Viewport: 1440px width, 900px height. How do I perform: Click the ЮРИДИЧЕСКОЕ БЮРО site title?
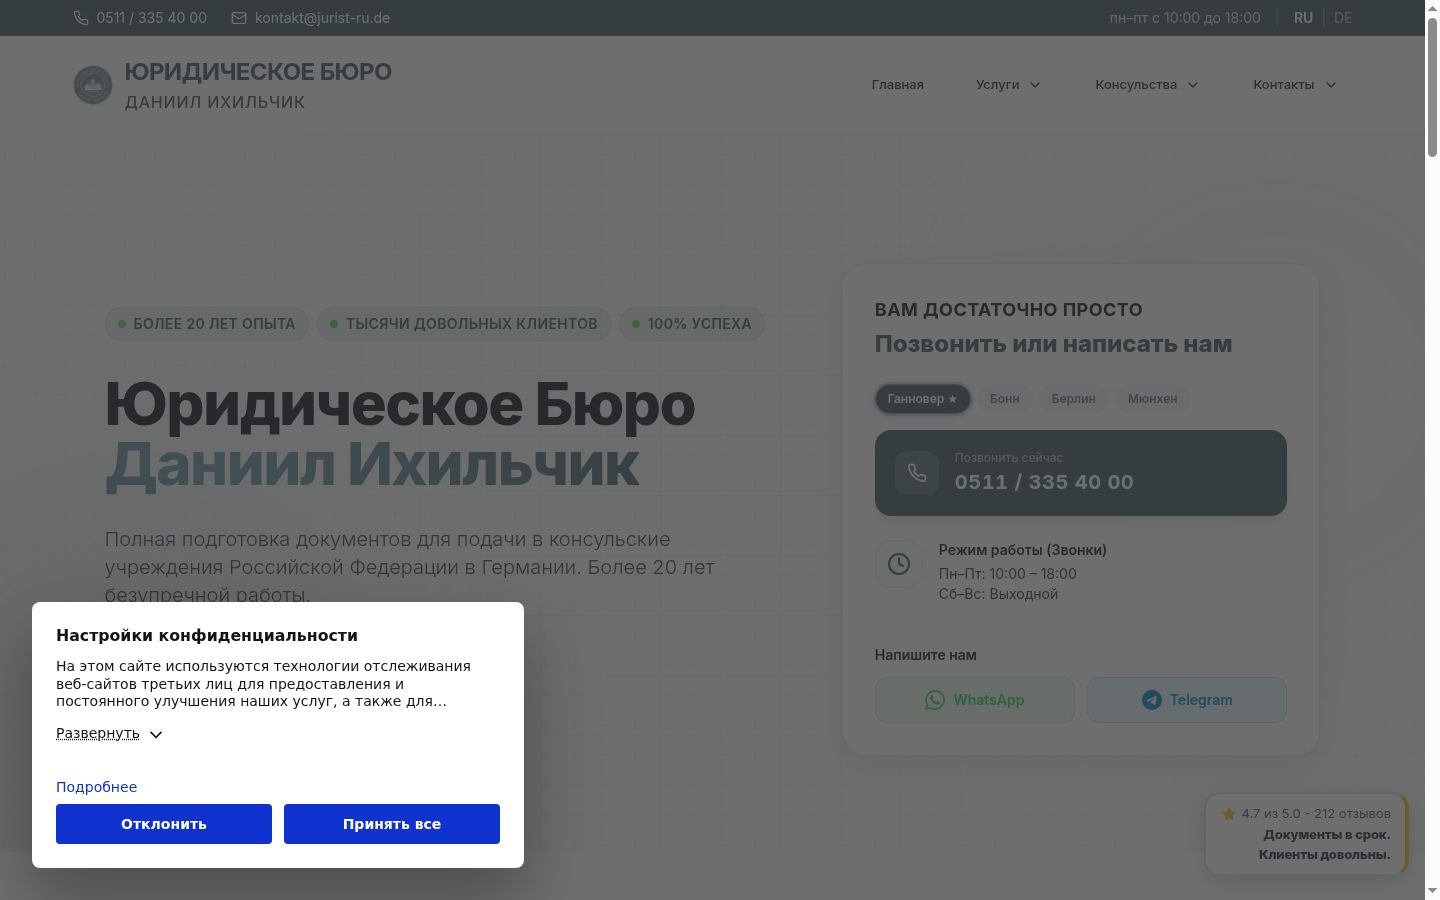(258, 72)
